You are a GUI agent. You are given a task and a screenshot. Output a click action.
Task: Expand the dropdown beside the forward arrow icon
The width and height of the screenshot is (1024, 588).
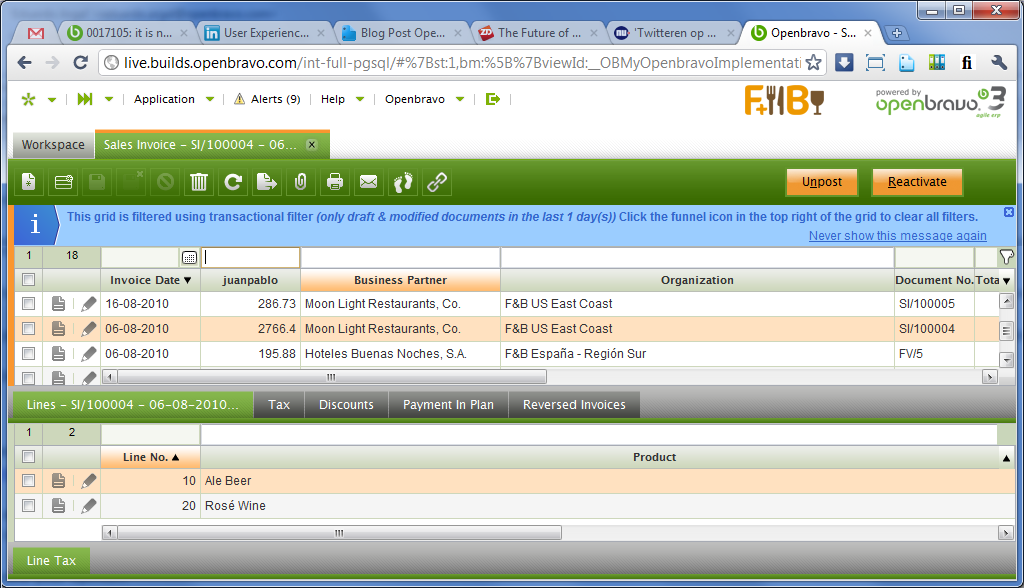[x=109, y=99]
